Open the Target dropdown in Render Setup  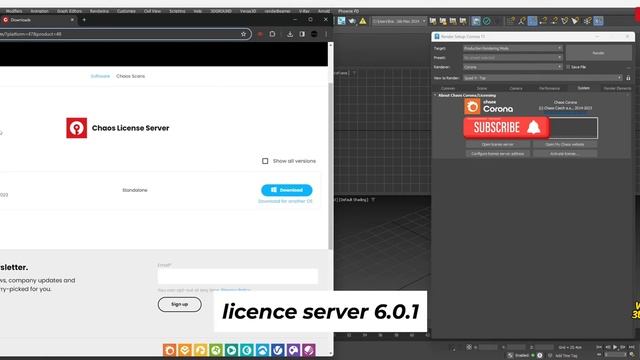[513, 48]
